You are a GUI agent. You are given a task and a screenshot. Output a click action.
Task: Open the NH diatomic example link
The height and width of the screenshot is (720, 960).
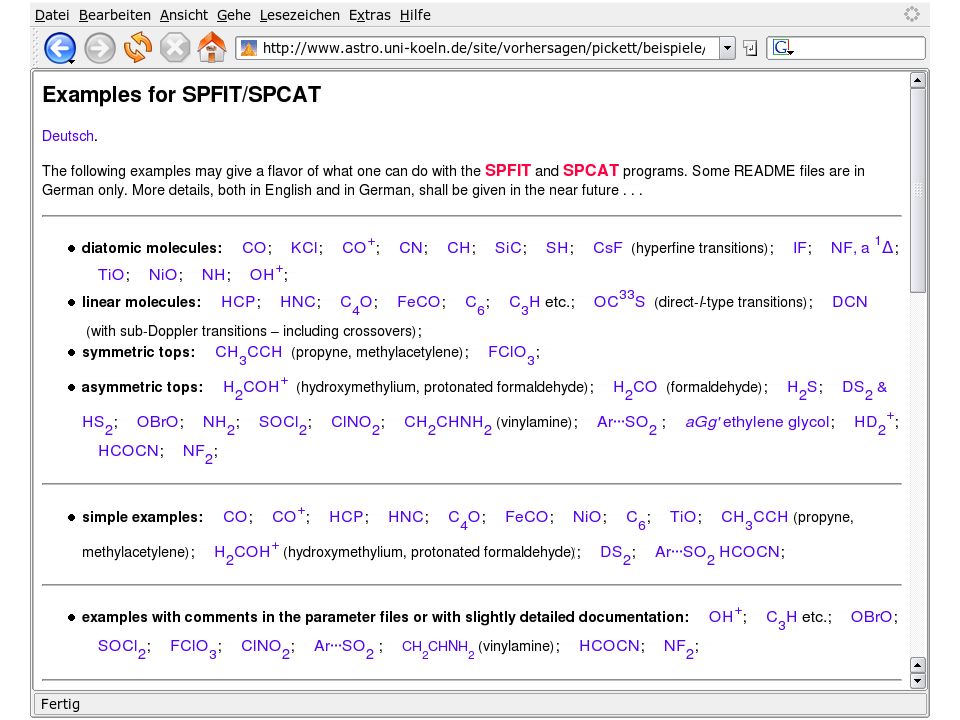pos(214,275)
